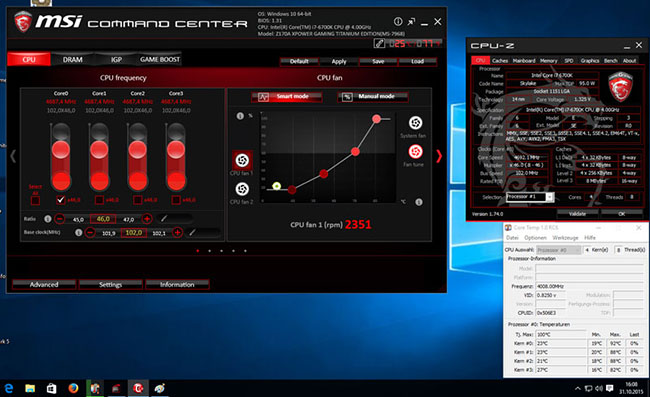Click the edit icon beside temperature readout
Image resolution: width=650 pixels, height=397 pixels.
tap(379, 43)
